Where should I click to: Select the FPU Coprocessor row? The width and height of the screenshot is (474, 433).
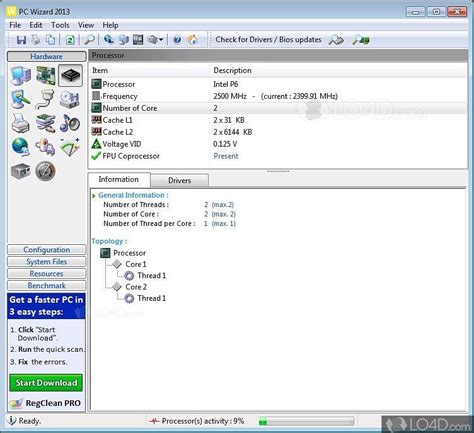(x=278, y=156)
